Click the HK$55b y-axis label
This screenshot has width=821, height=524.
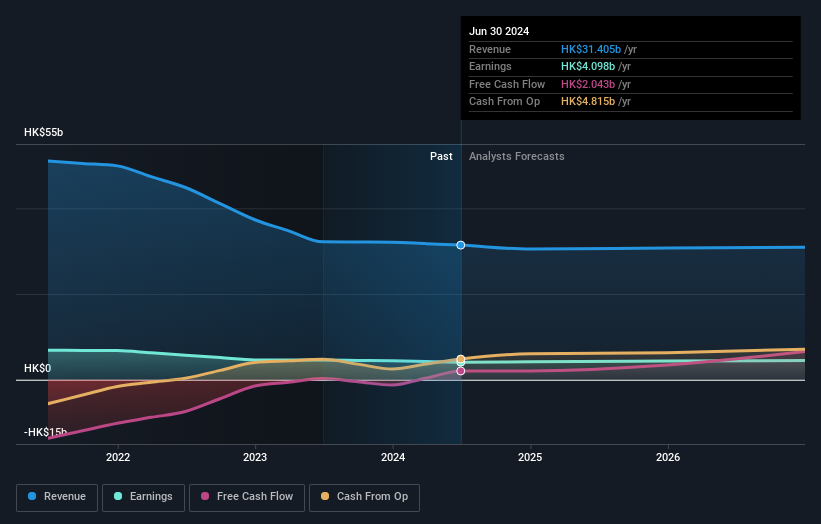tap(43, 132)
